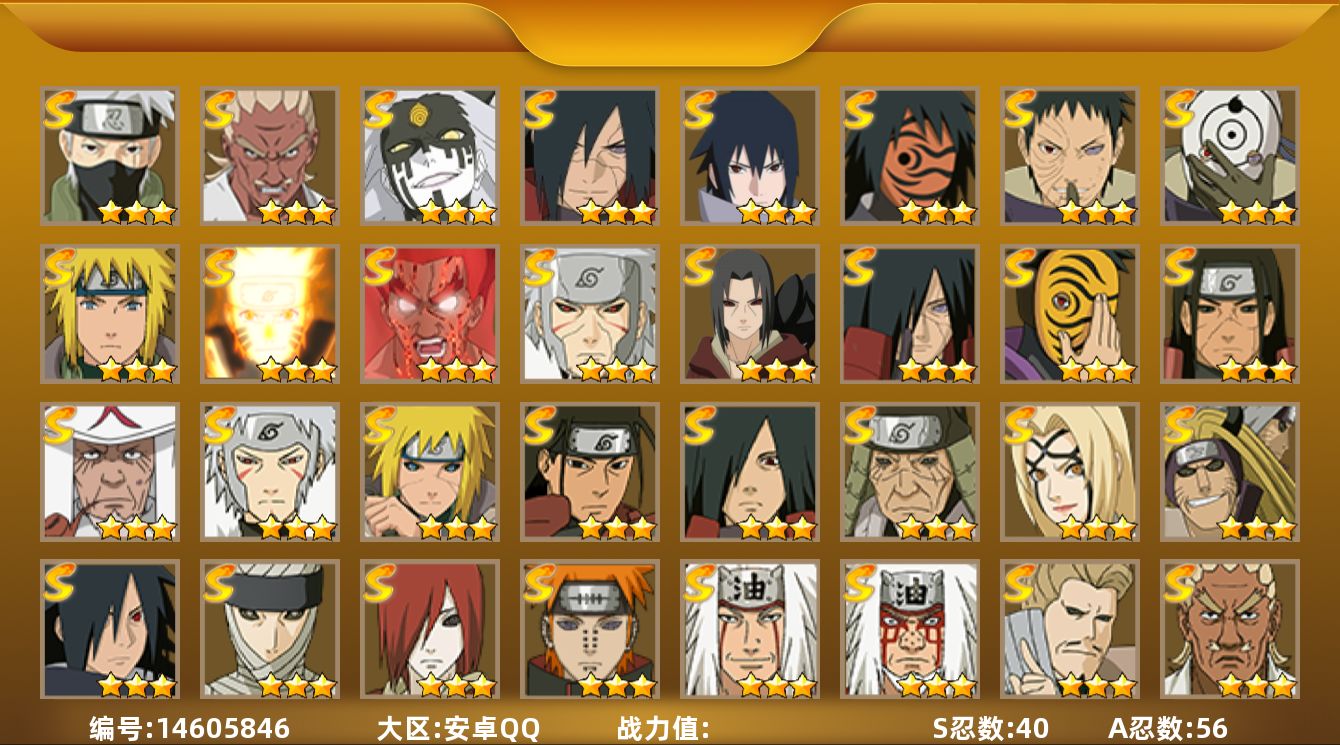Select the masked Kakashi ninja portrait
Viewport: 1340px width, 745px height.
(x=109, y=156)
